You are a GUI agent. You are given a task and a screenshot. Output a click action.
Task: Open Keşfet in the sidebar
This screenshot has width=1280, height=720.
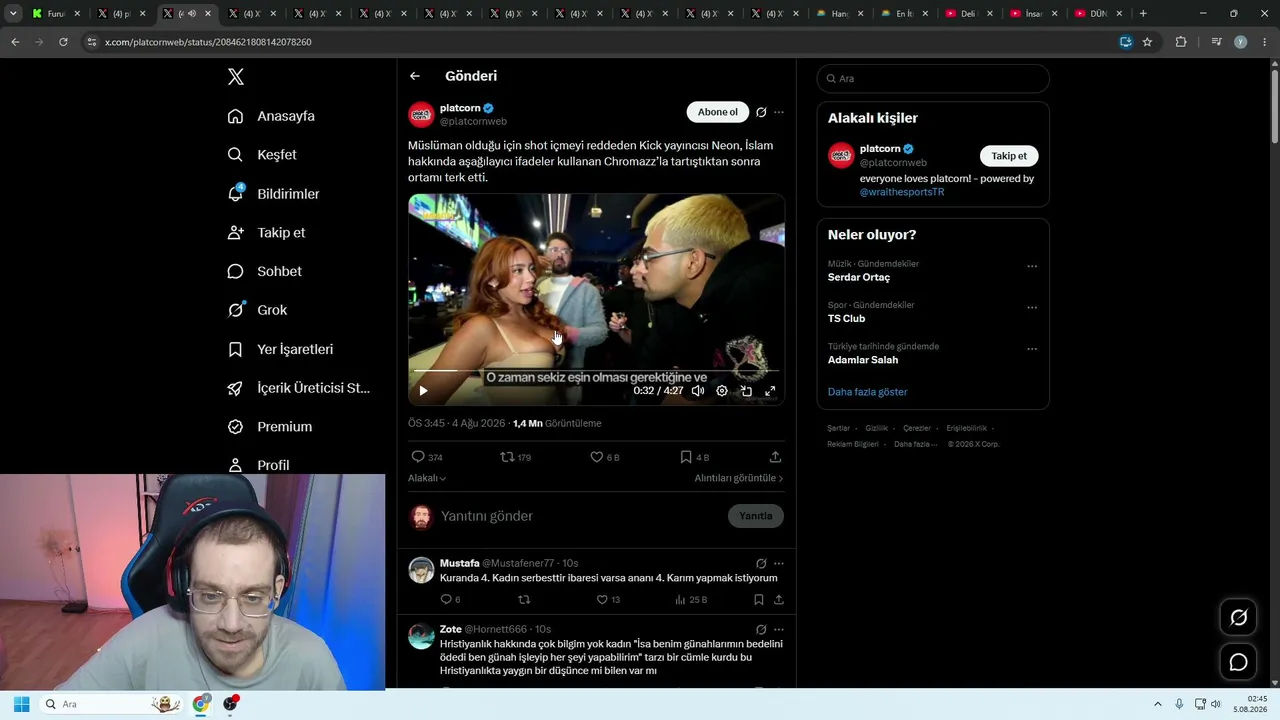(262, 155)
